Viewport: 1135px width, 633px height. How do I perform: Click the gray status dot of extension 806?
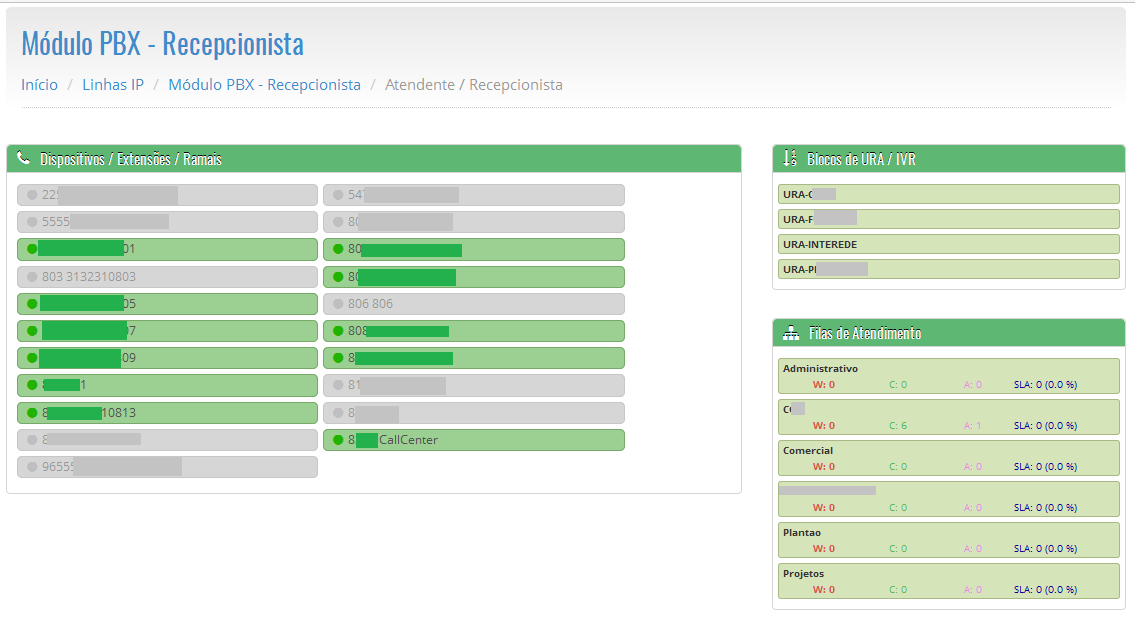pos(338,304)
